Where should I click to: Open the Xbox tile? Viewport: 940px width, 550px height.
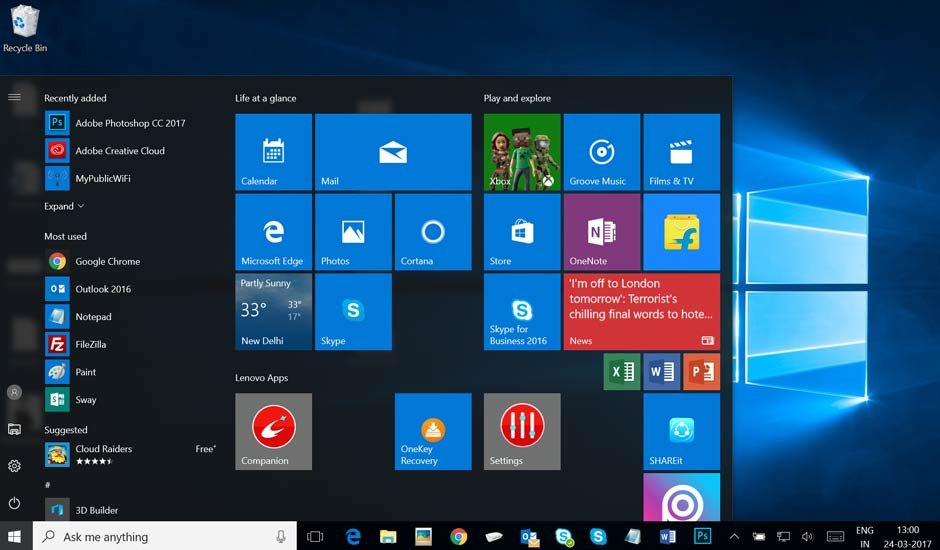(522, 152)
